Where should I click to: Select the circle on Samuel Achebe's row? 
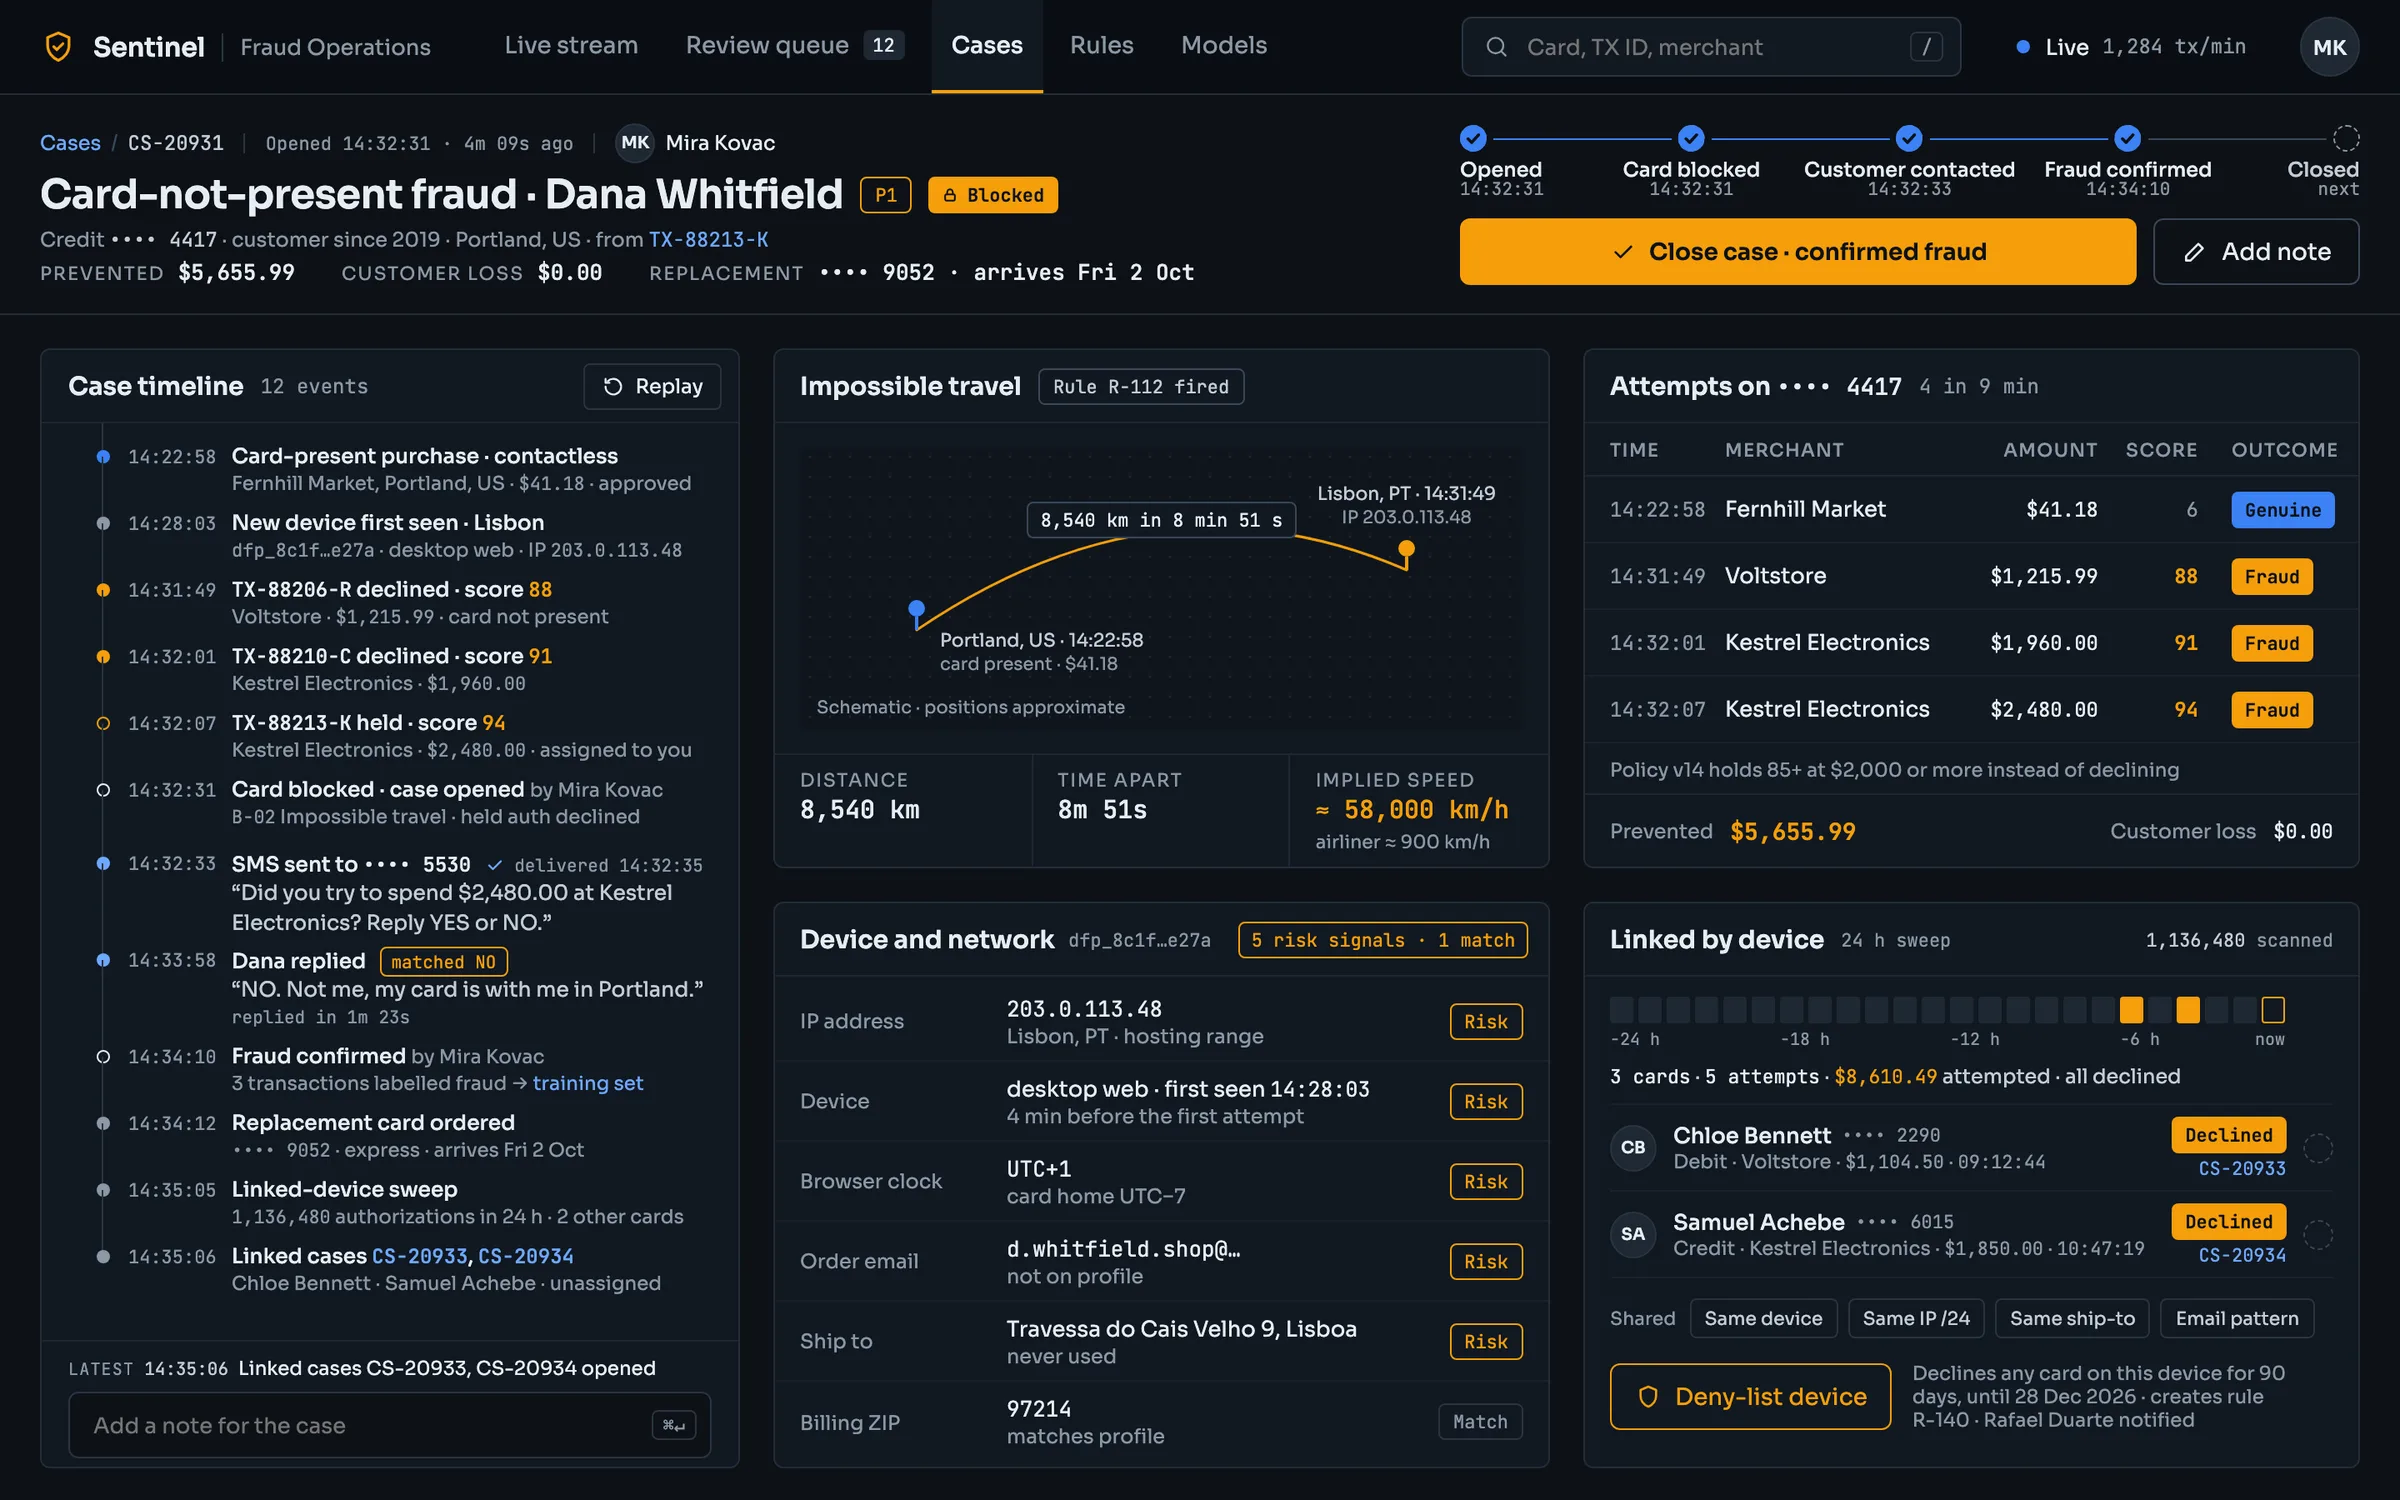[2318, 1234]
